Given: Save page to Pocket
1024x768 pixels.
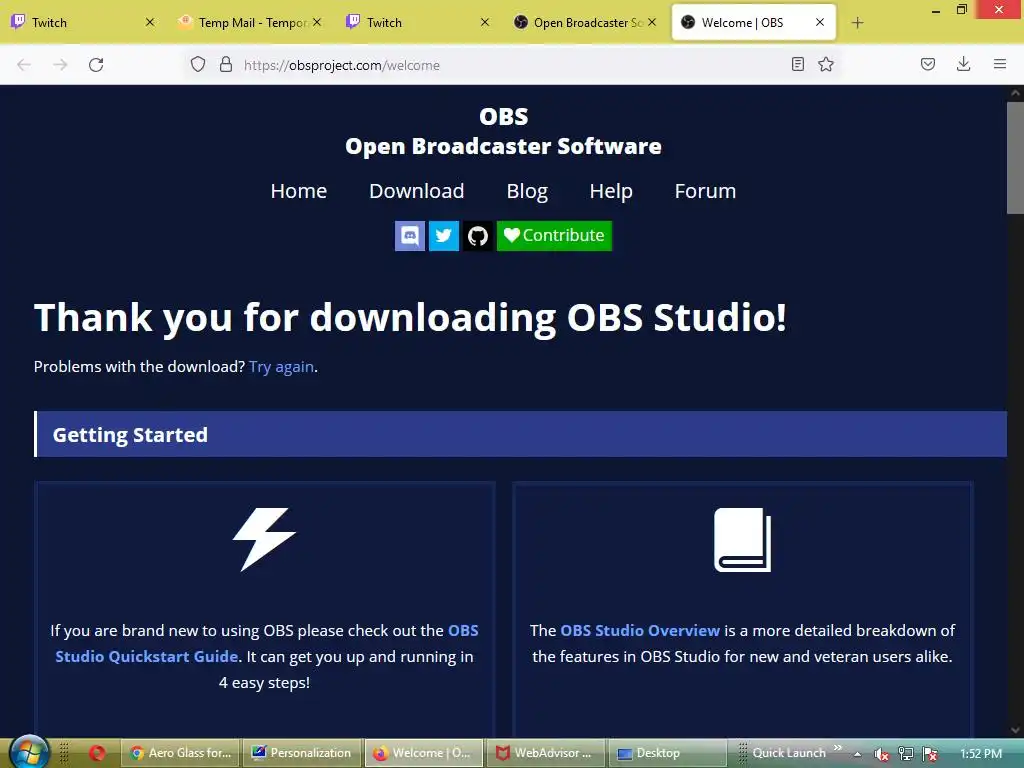Looking at the screenshot, I should pos(927,64).
